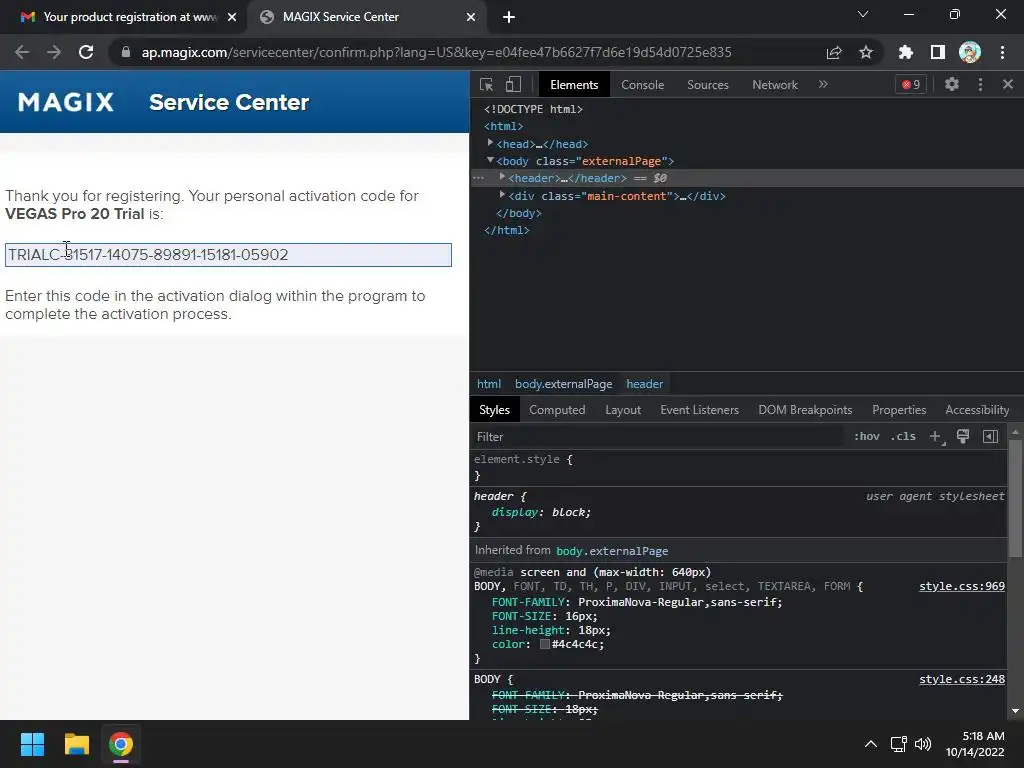
Task: Toggle the device toolbar icon
Action: 513,85
